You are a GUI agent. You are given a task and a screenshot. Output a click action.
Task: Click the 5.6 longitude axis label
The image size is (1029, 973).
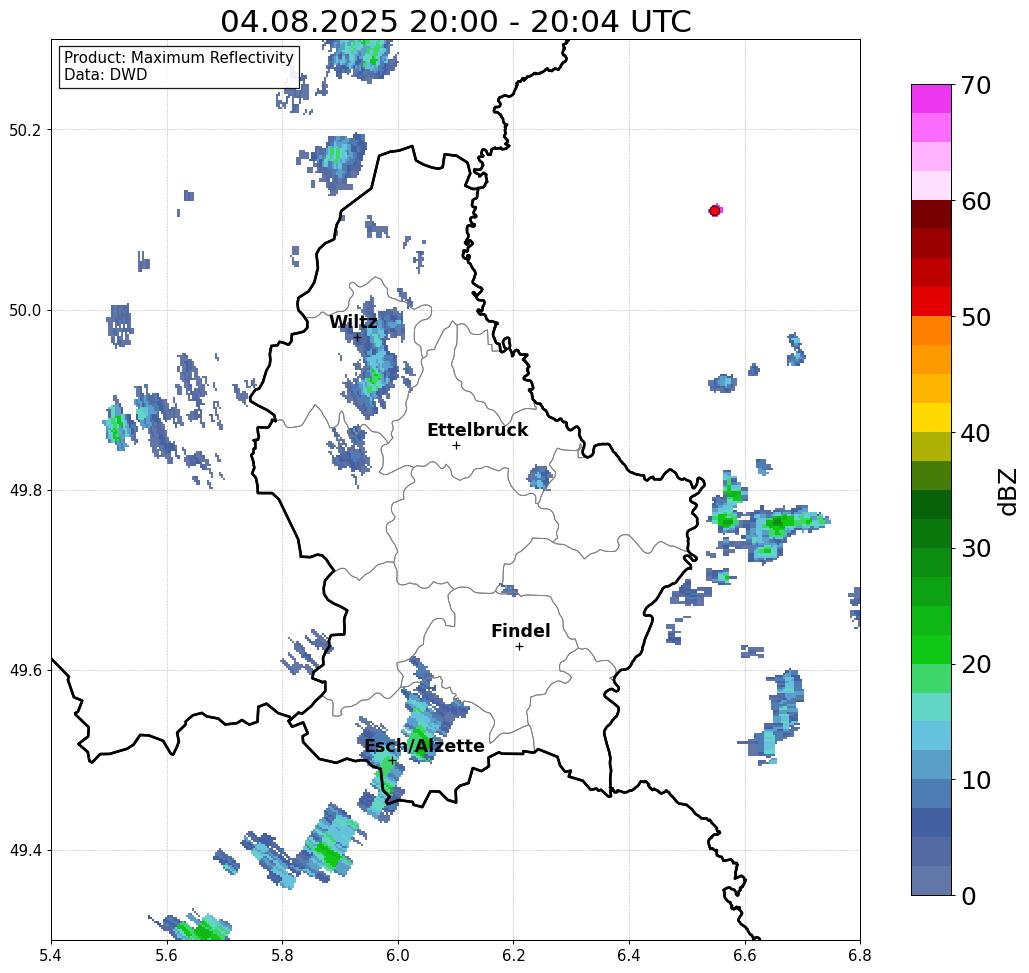click(x=167, y=955)
